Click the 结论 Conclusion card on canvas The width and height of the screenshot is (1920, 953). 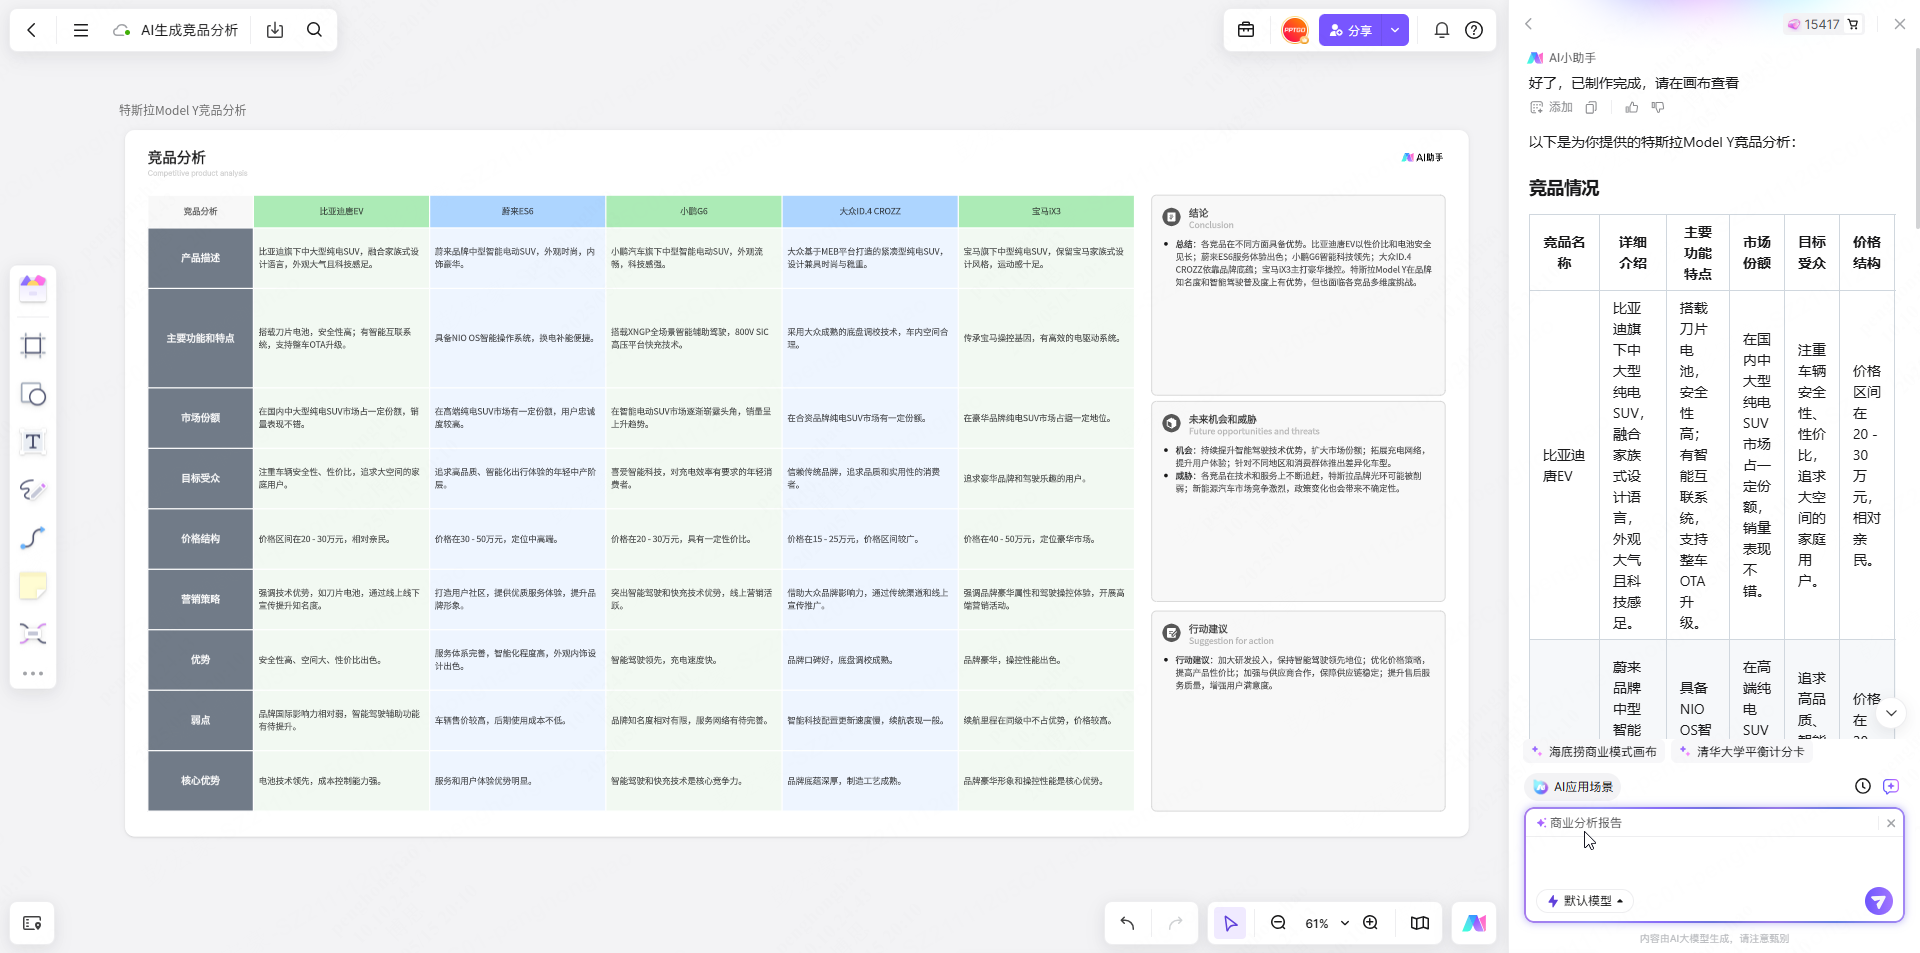1298,295
